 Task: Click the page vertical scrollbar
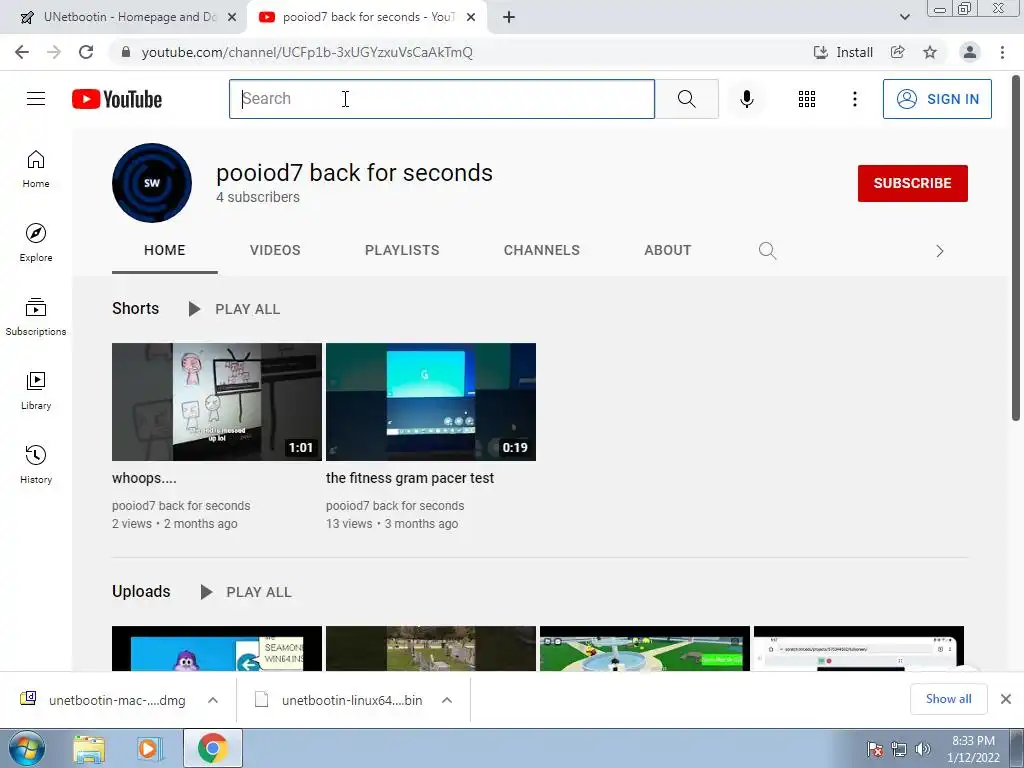click(x=1016, y=248)
